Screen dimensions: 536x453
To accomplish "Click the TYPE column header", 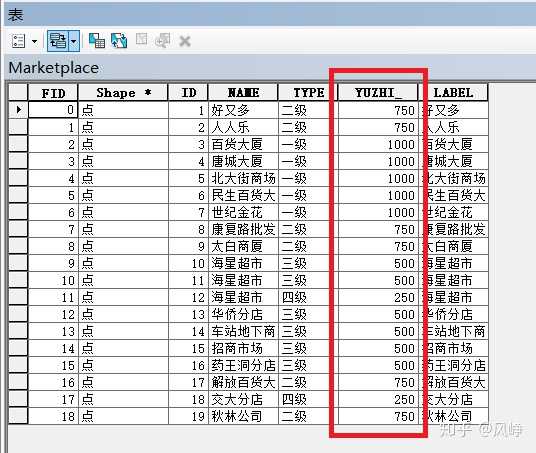I will (308, 92).
